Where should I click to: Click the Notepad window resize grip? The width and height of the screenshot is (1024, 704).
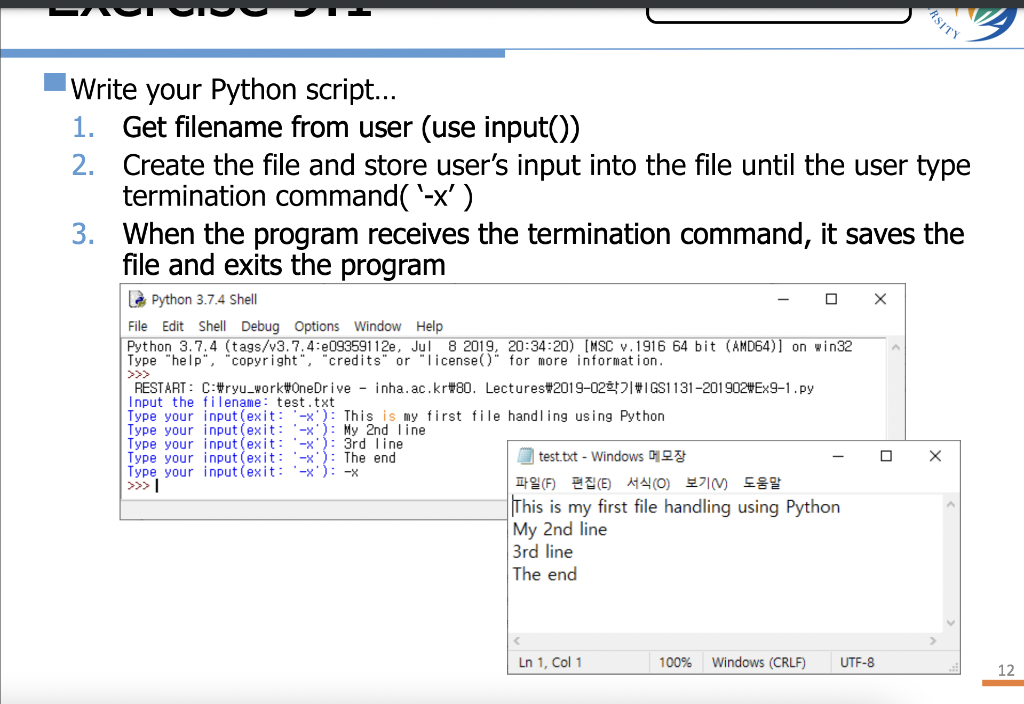[954, 667]
